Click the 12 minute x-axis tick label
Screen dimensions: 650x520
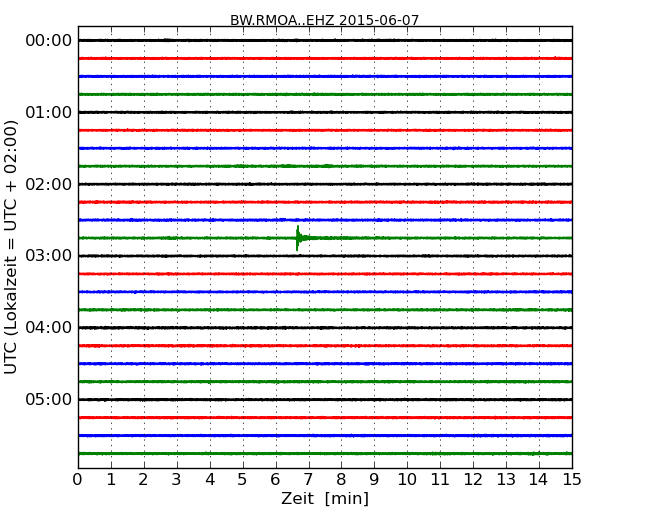(473, 479)
